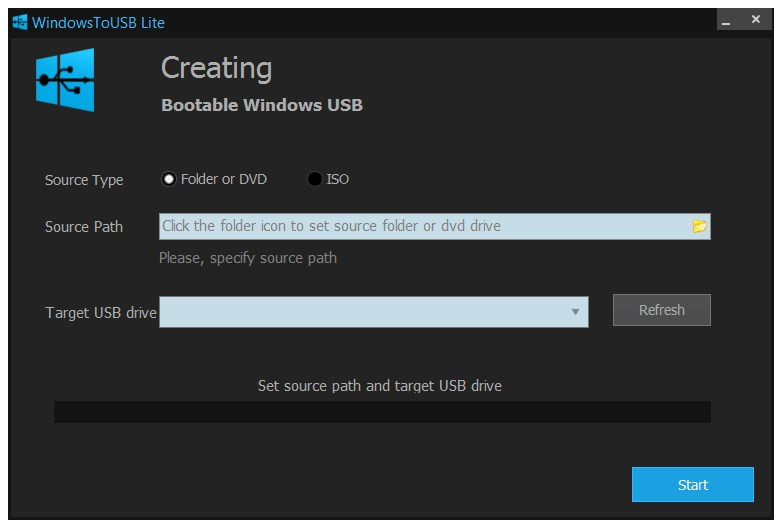Click the 'Target USB drive' label

point(101,313)
